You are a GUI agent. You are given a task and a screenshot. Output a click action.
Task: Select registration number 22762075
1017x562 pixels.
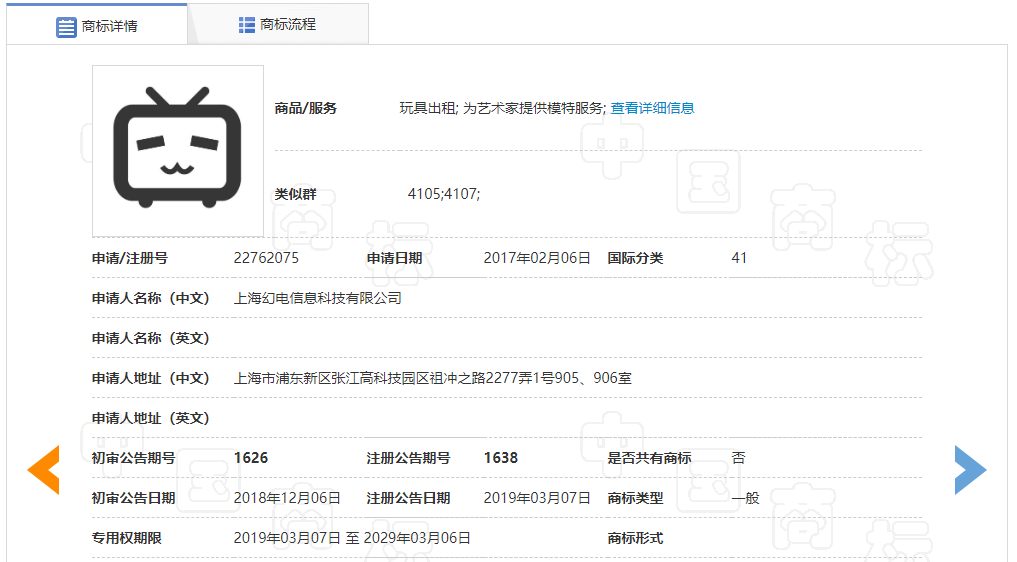266,258
